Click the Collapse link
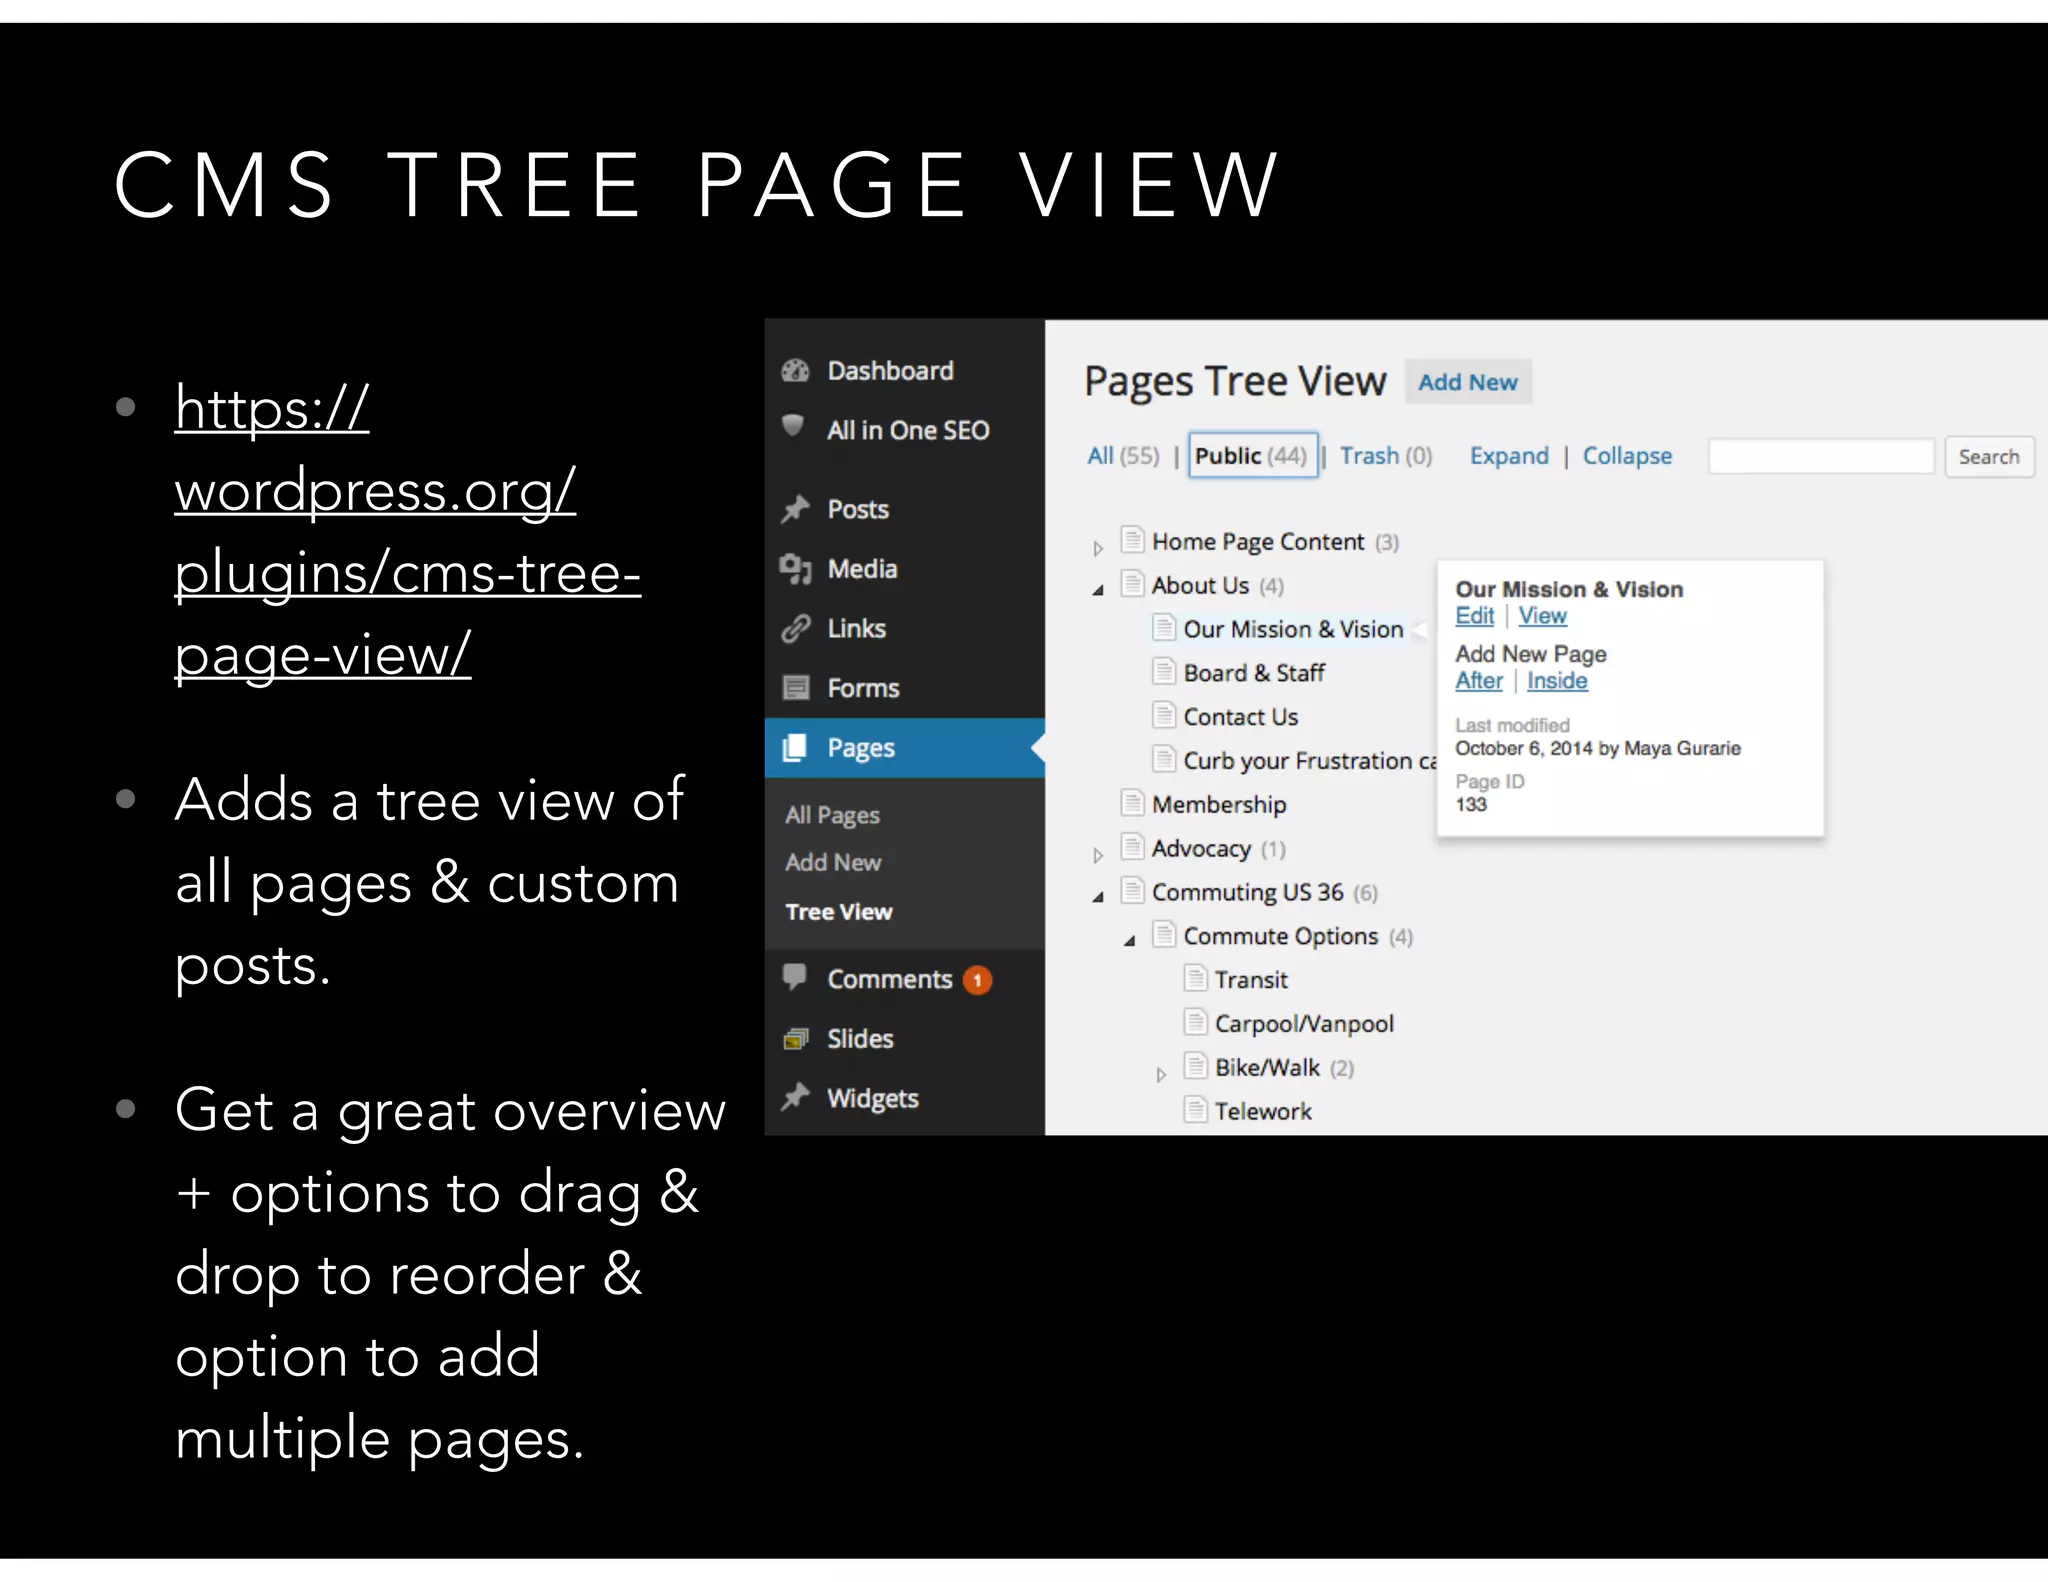The height and width of the screenshot is (1582, 2048). [1627, 456]
